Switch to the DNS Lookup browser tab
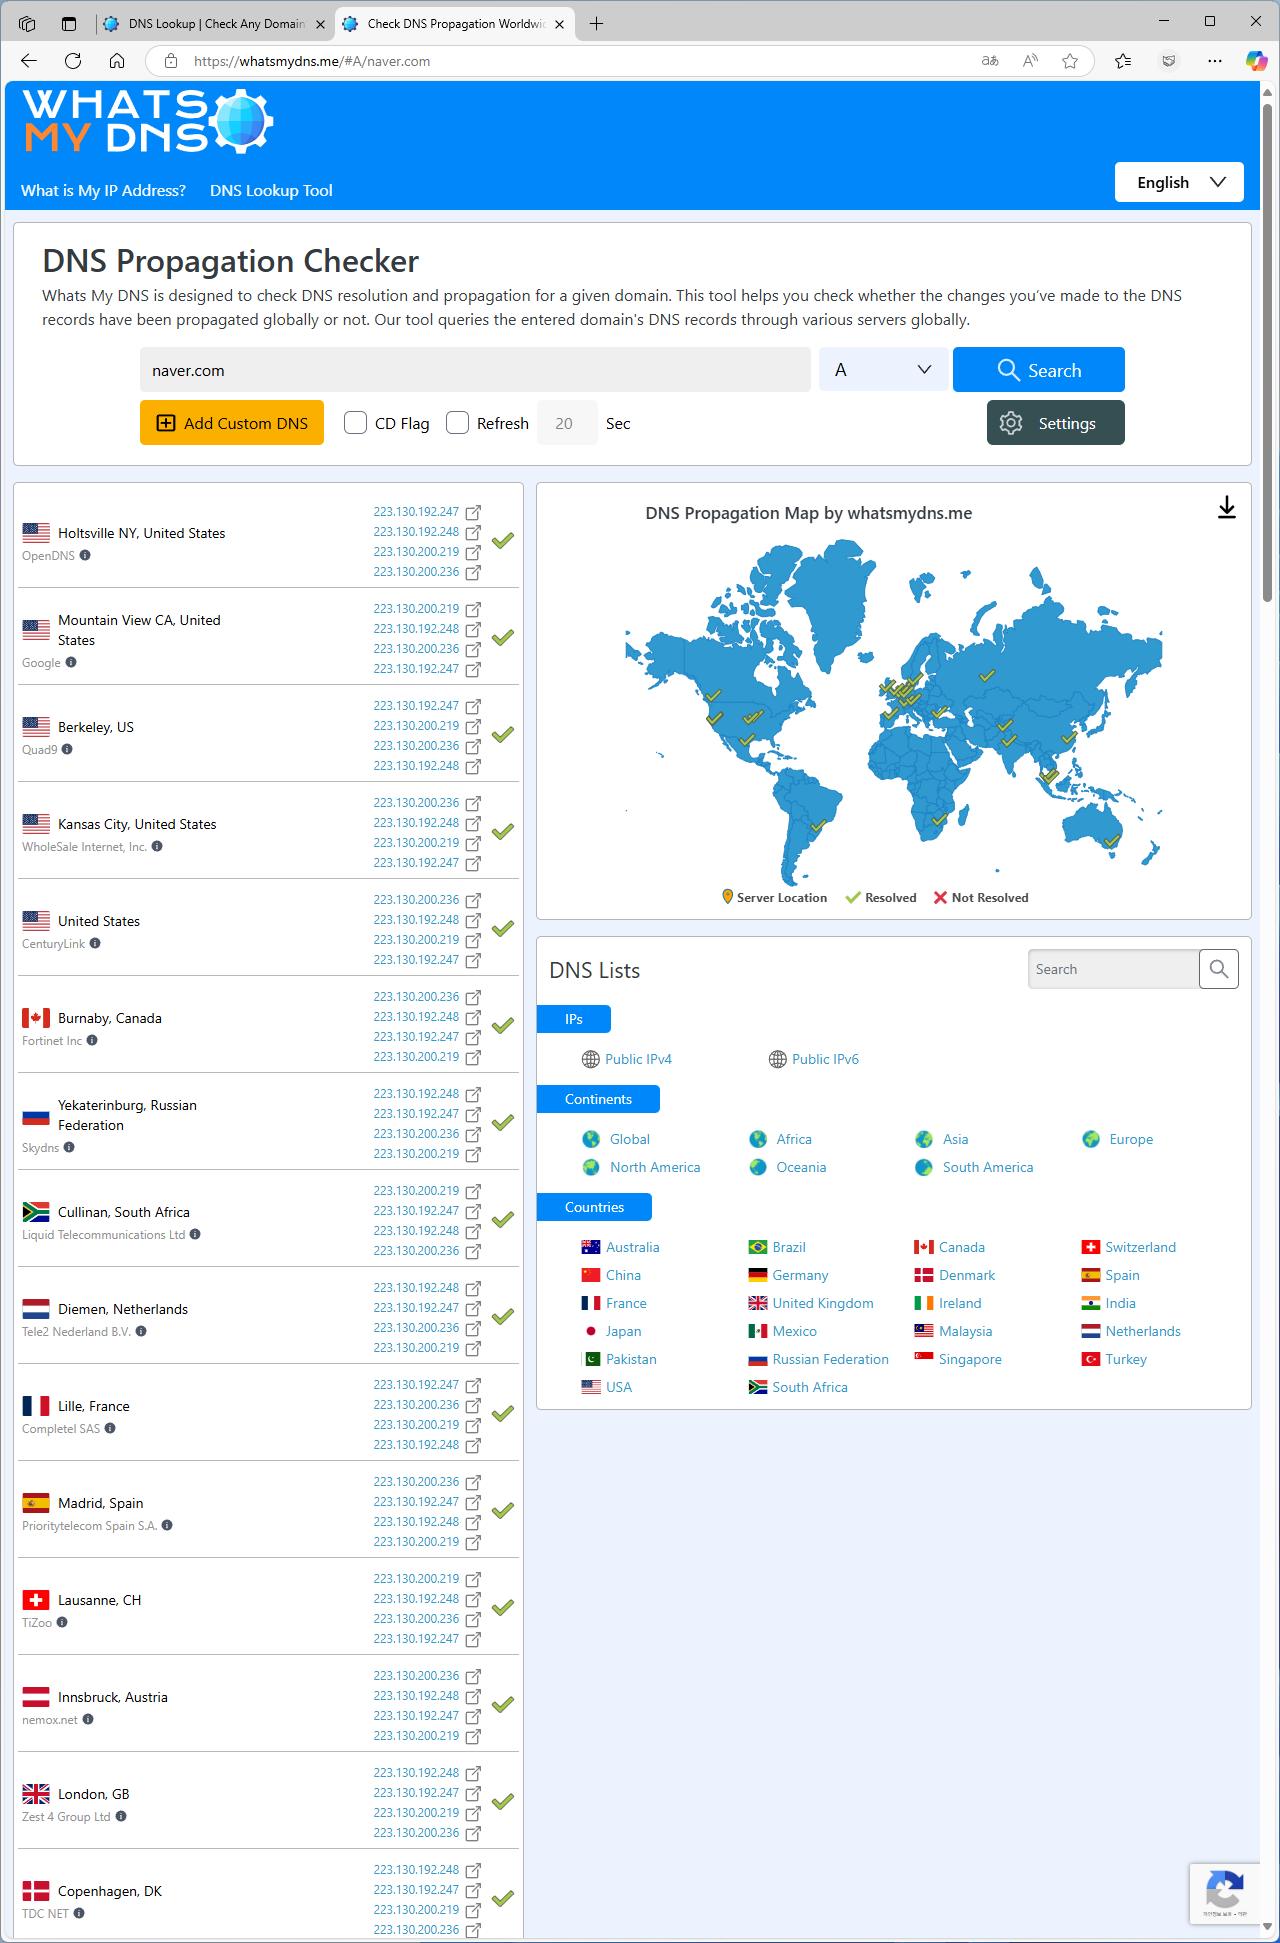The width and height of the screenshot is (1280, 1943). tap(215, 23)
